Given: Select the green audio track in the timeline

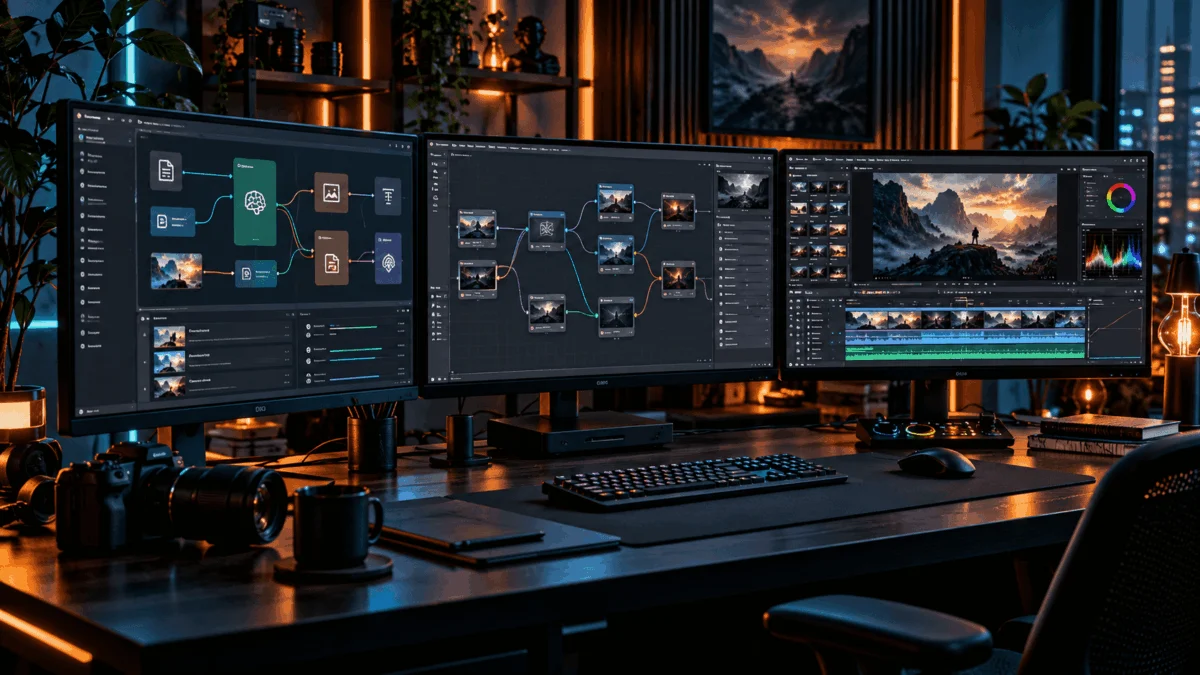Looking at the screenshot, I should 965,352.
